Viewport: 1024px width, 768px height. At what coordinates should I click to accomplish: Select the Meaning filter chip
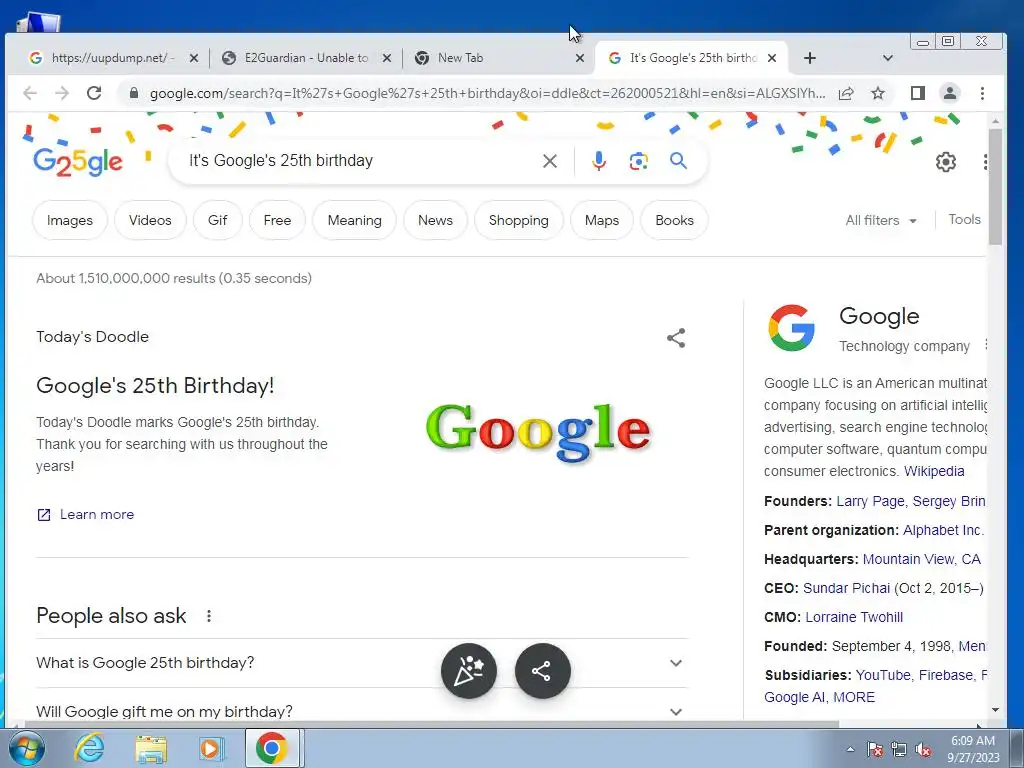(355, 220)
